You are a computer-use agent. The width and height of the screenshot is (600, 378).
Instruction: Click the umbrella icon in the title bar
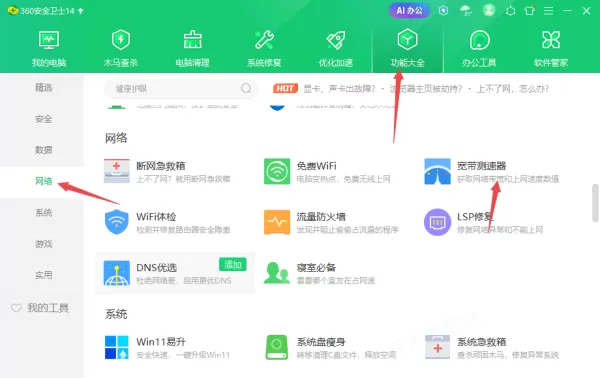(466, 10)
